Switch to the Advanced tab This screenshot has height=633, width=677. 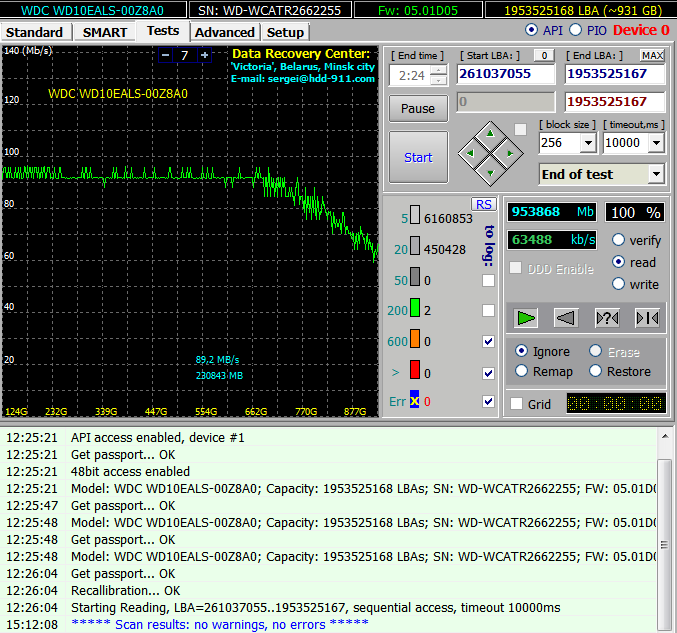[225, 32]
